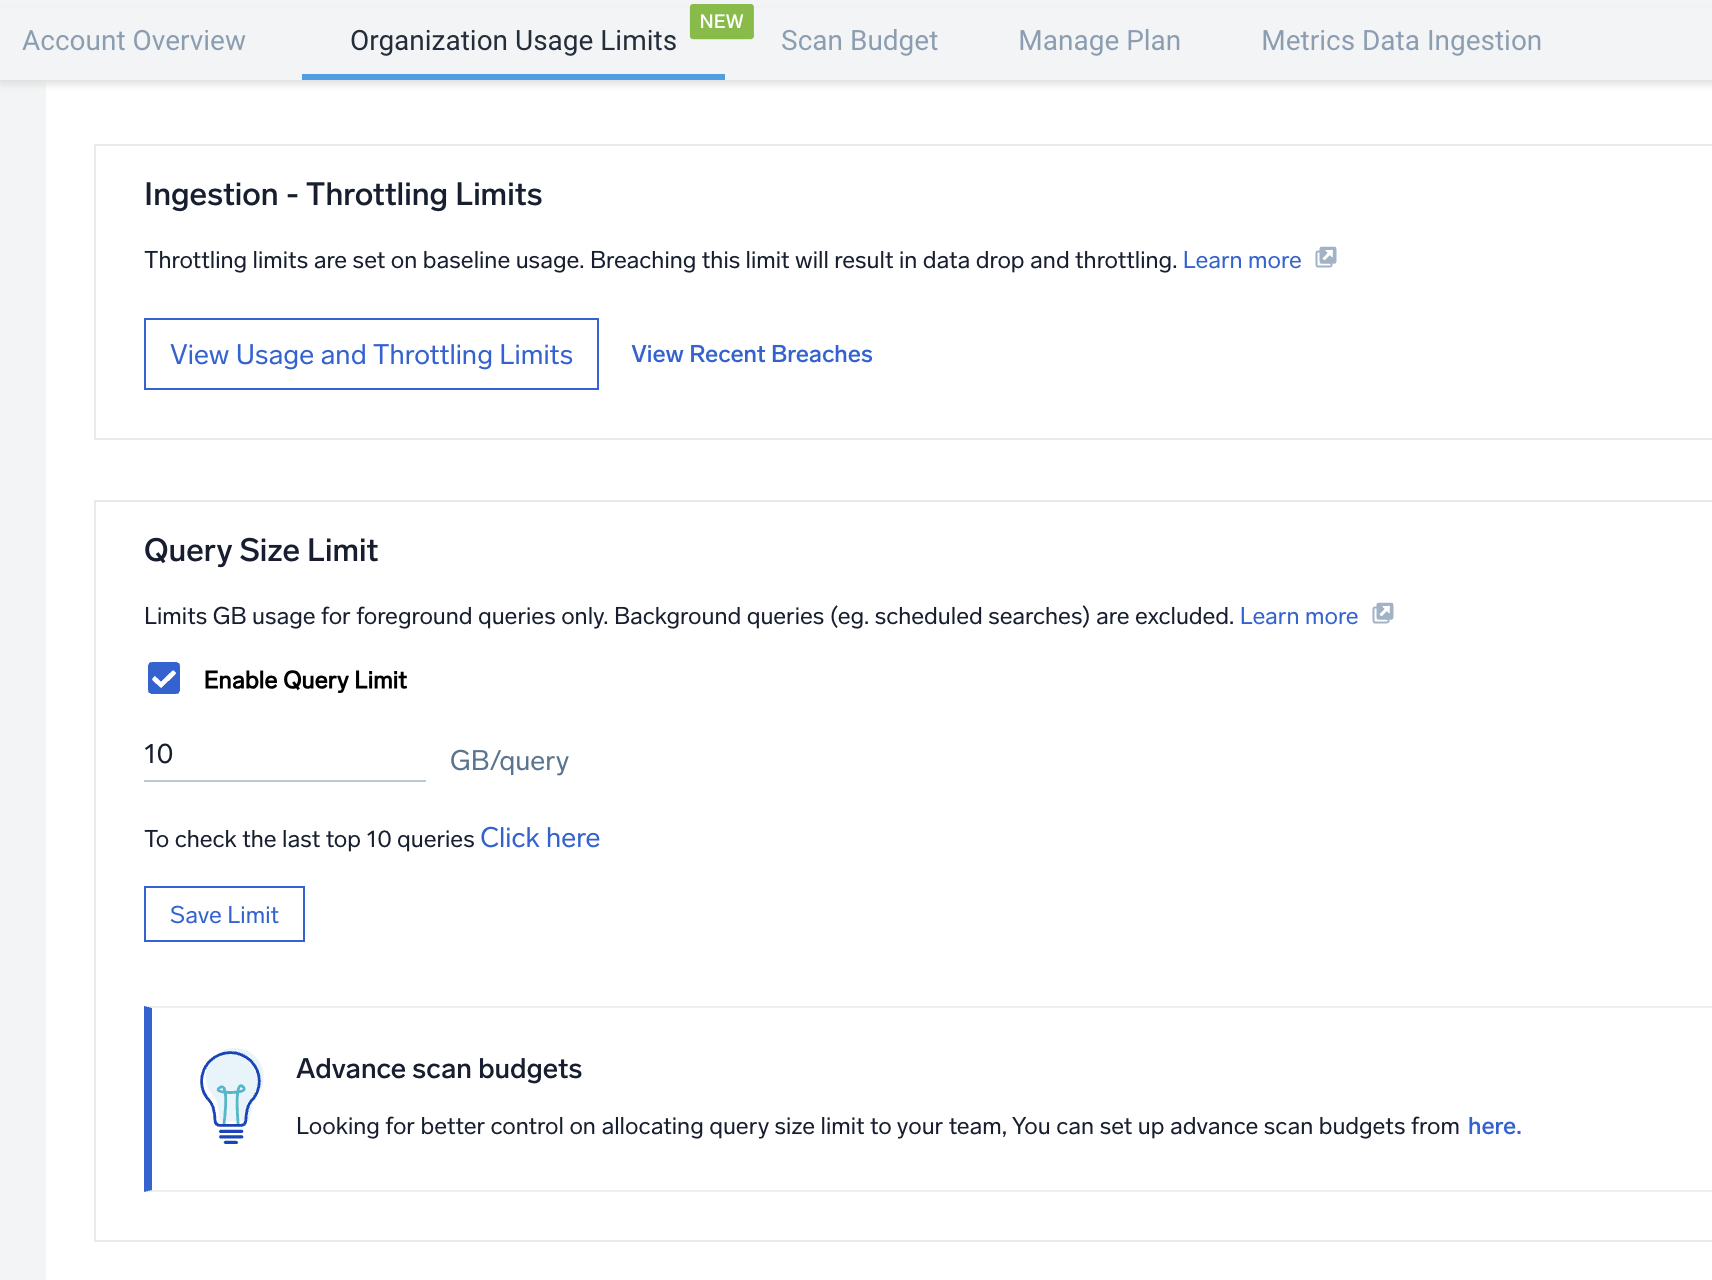This screenshot has height=1280, width=1712.
Task: Click the lightbulb tip icon
Action: pos(231,1097)
